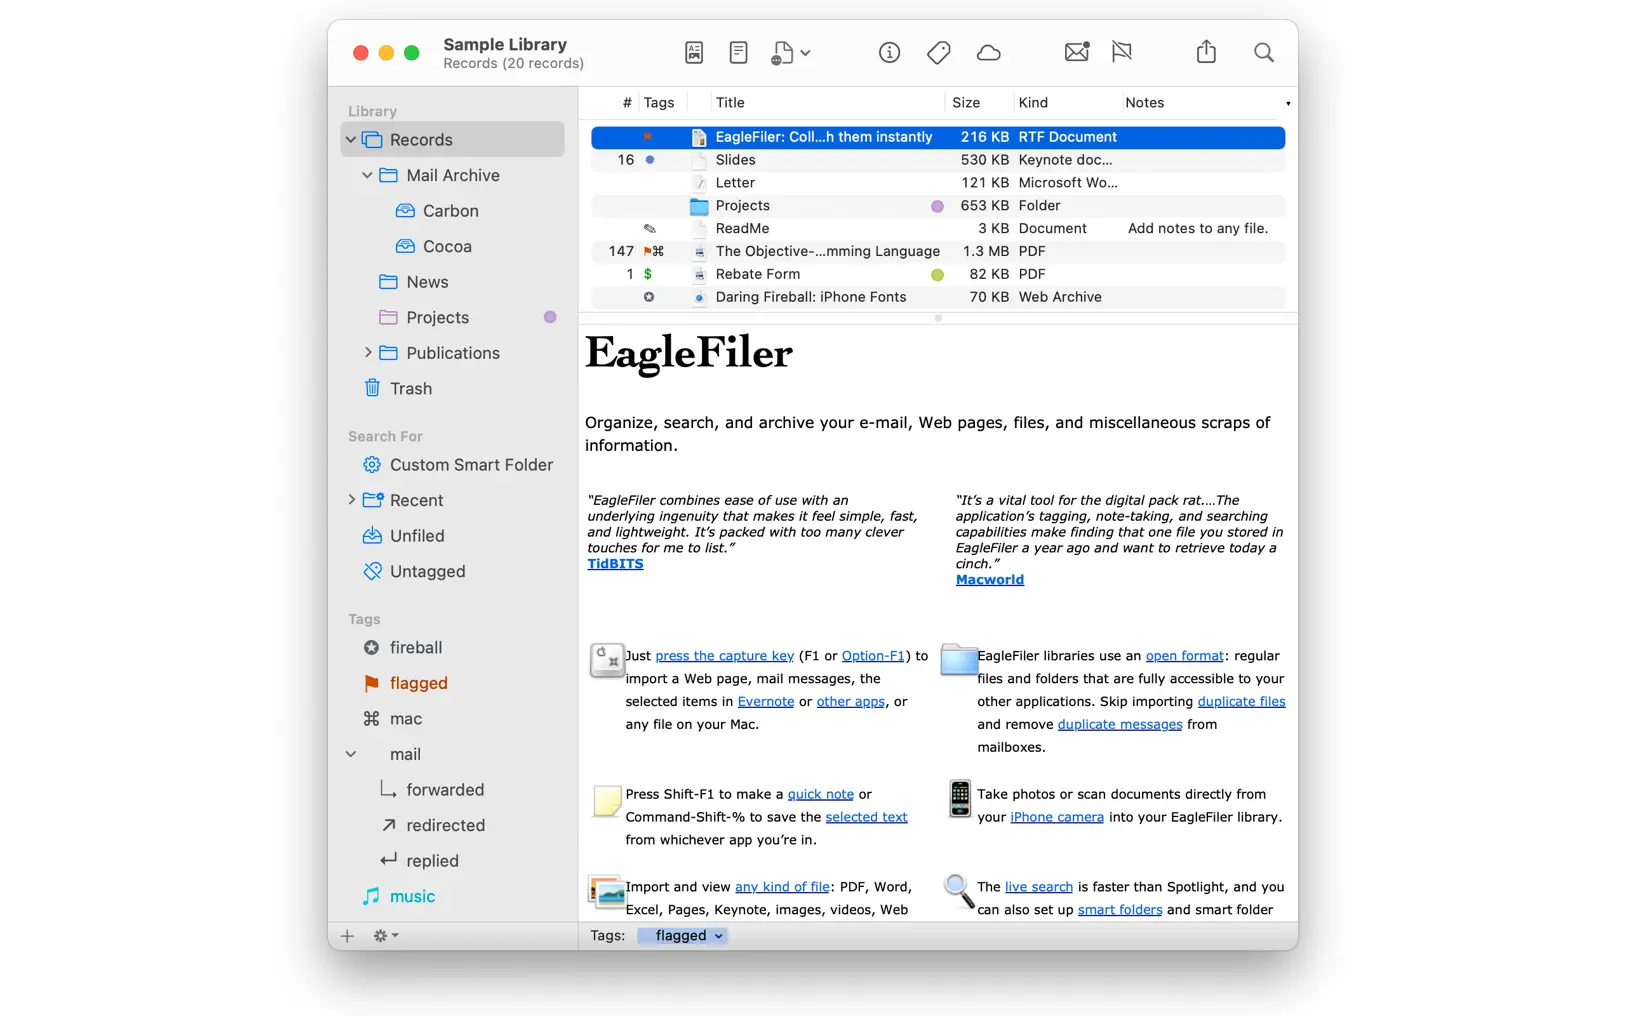Click the record viewer toolbar icon
This screenshot has width=1626, height=1016.
pos(693,52)
